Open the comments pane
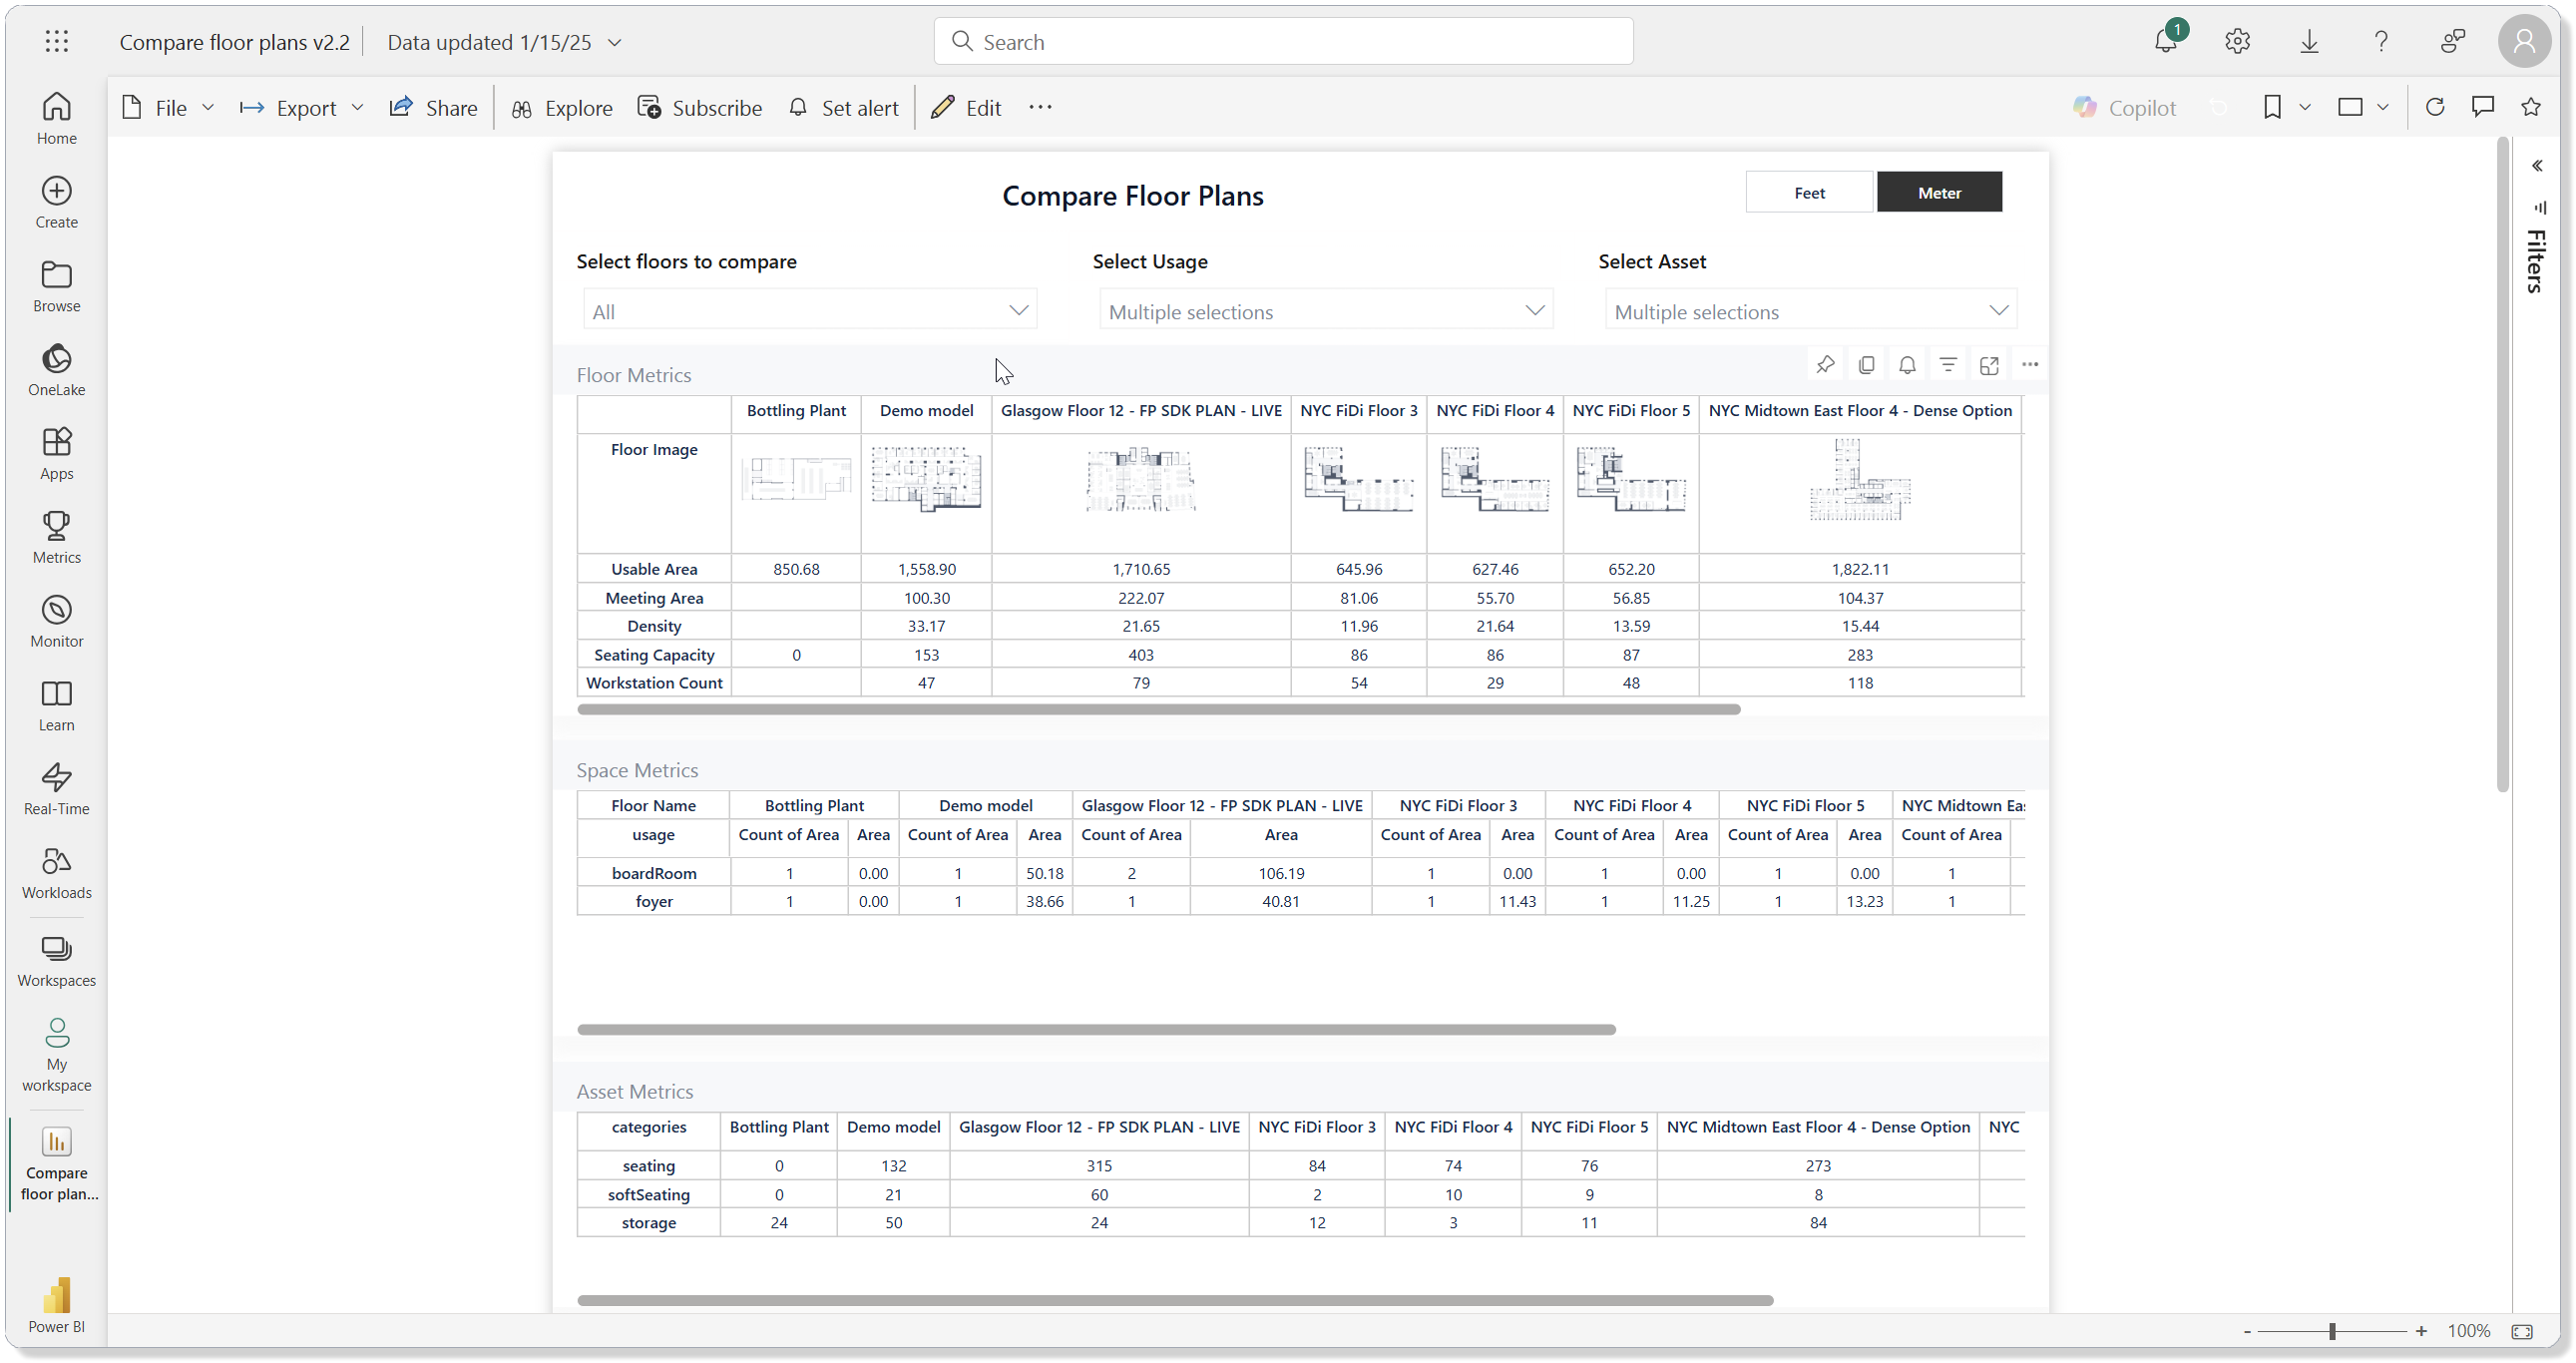 (x=2484, y=107)
